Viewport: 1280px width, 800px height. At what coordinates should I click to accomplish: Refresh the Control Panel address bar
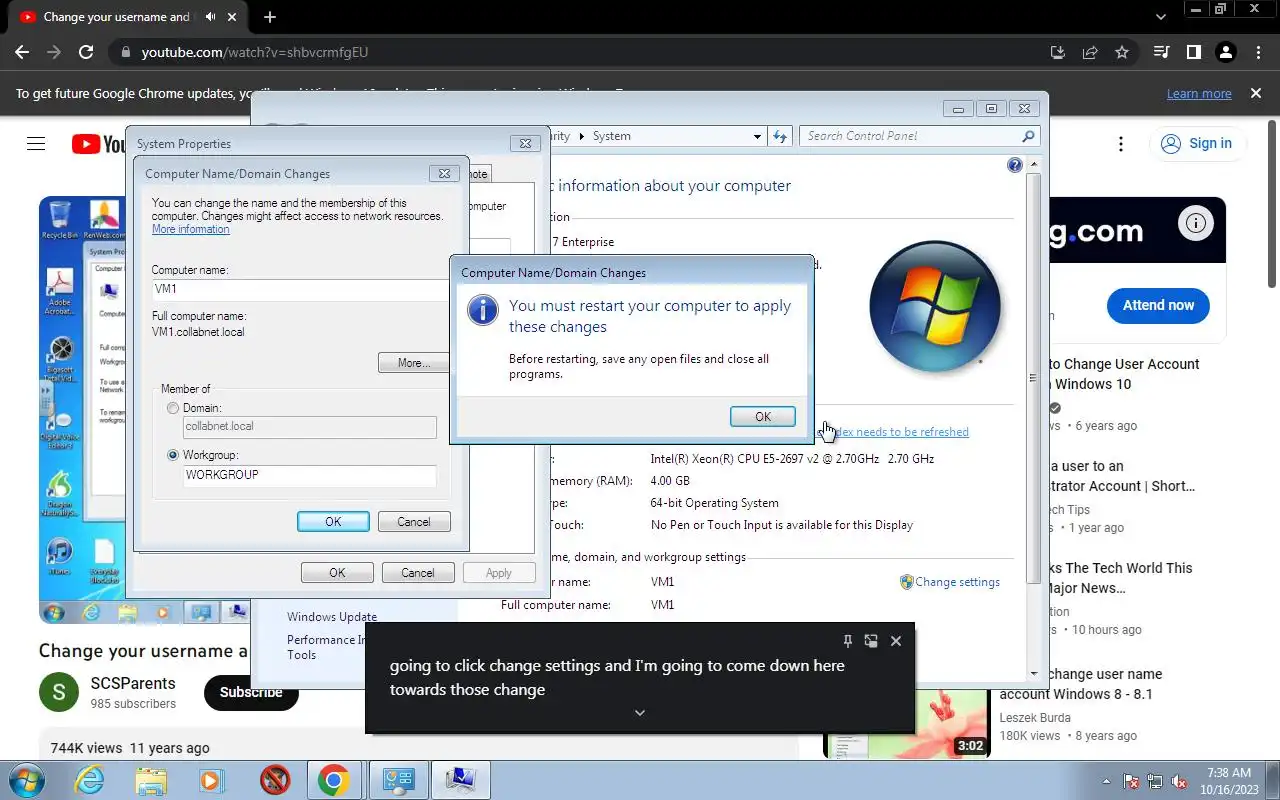tap(780, 136)
